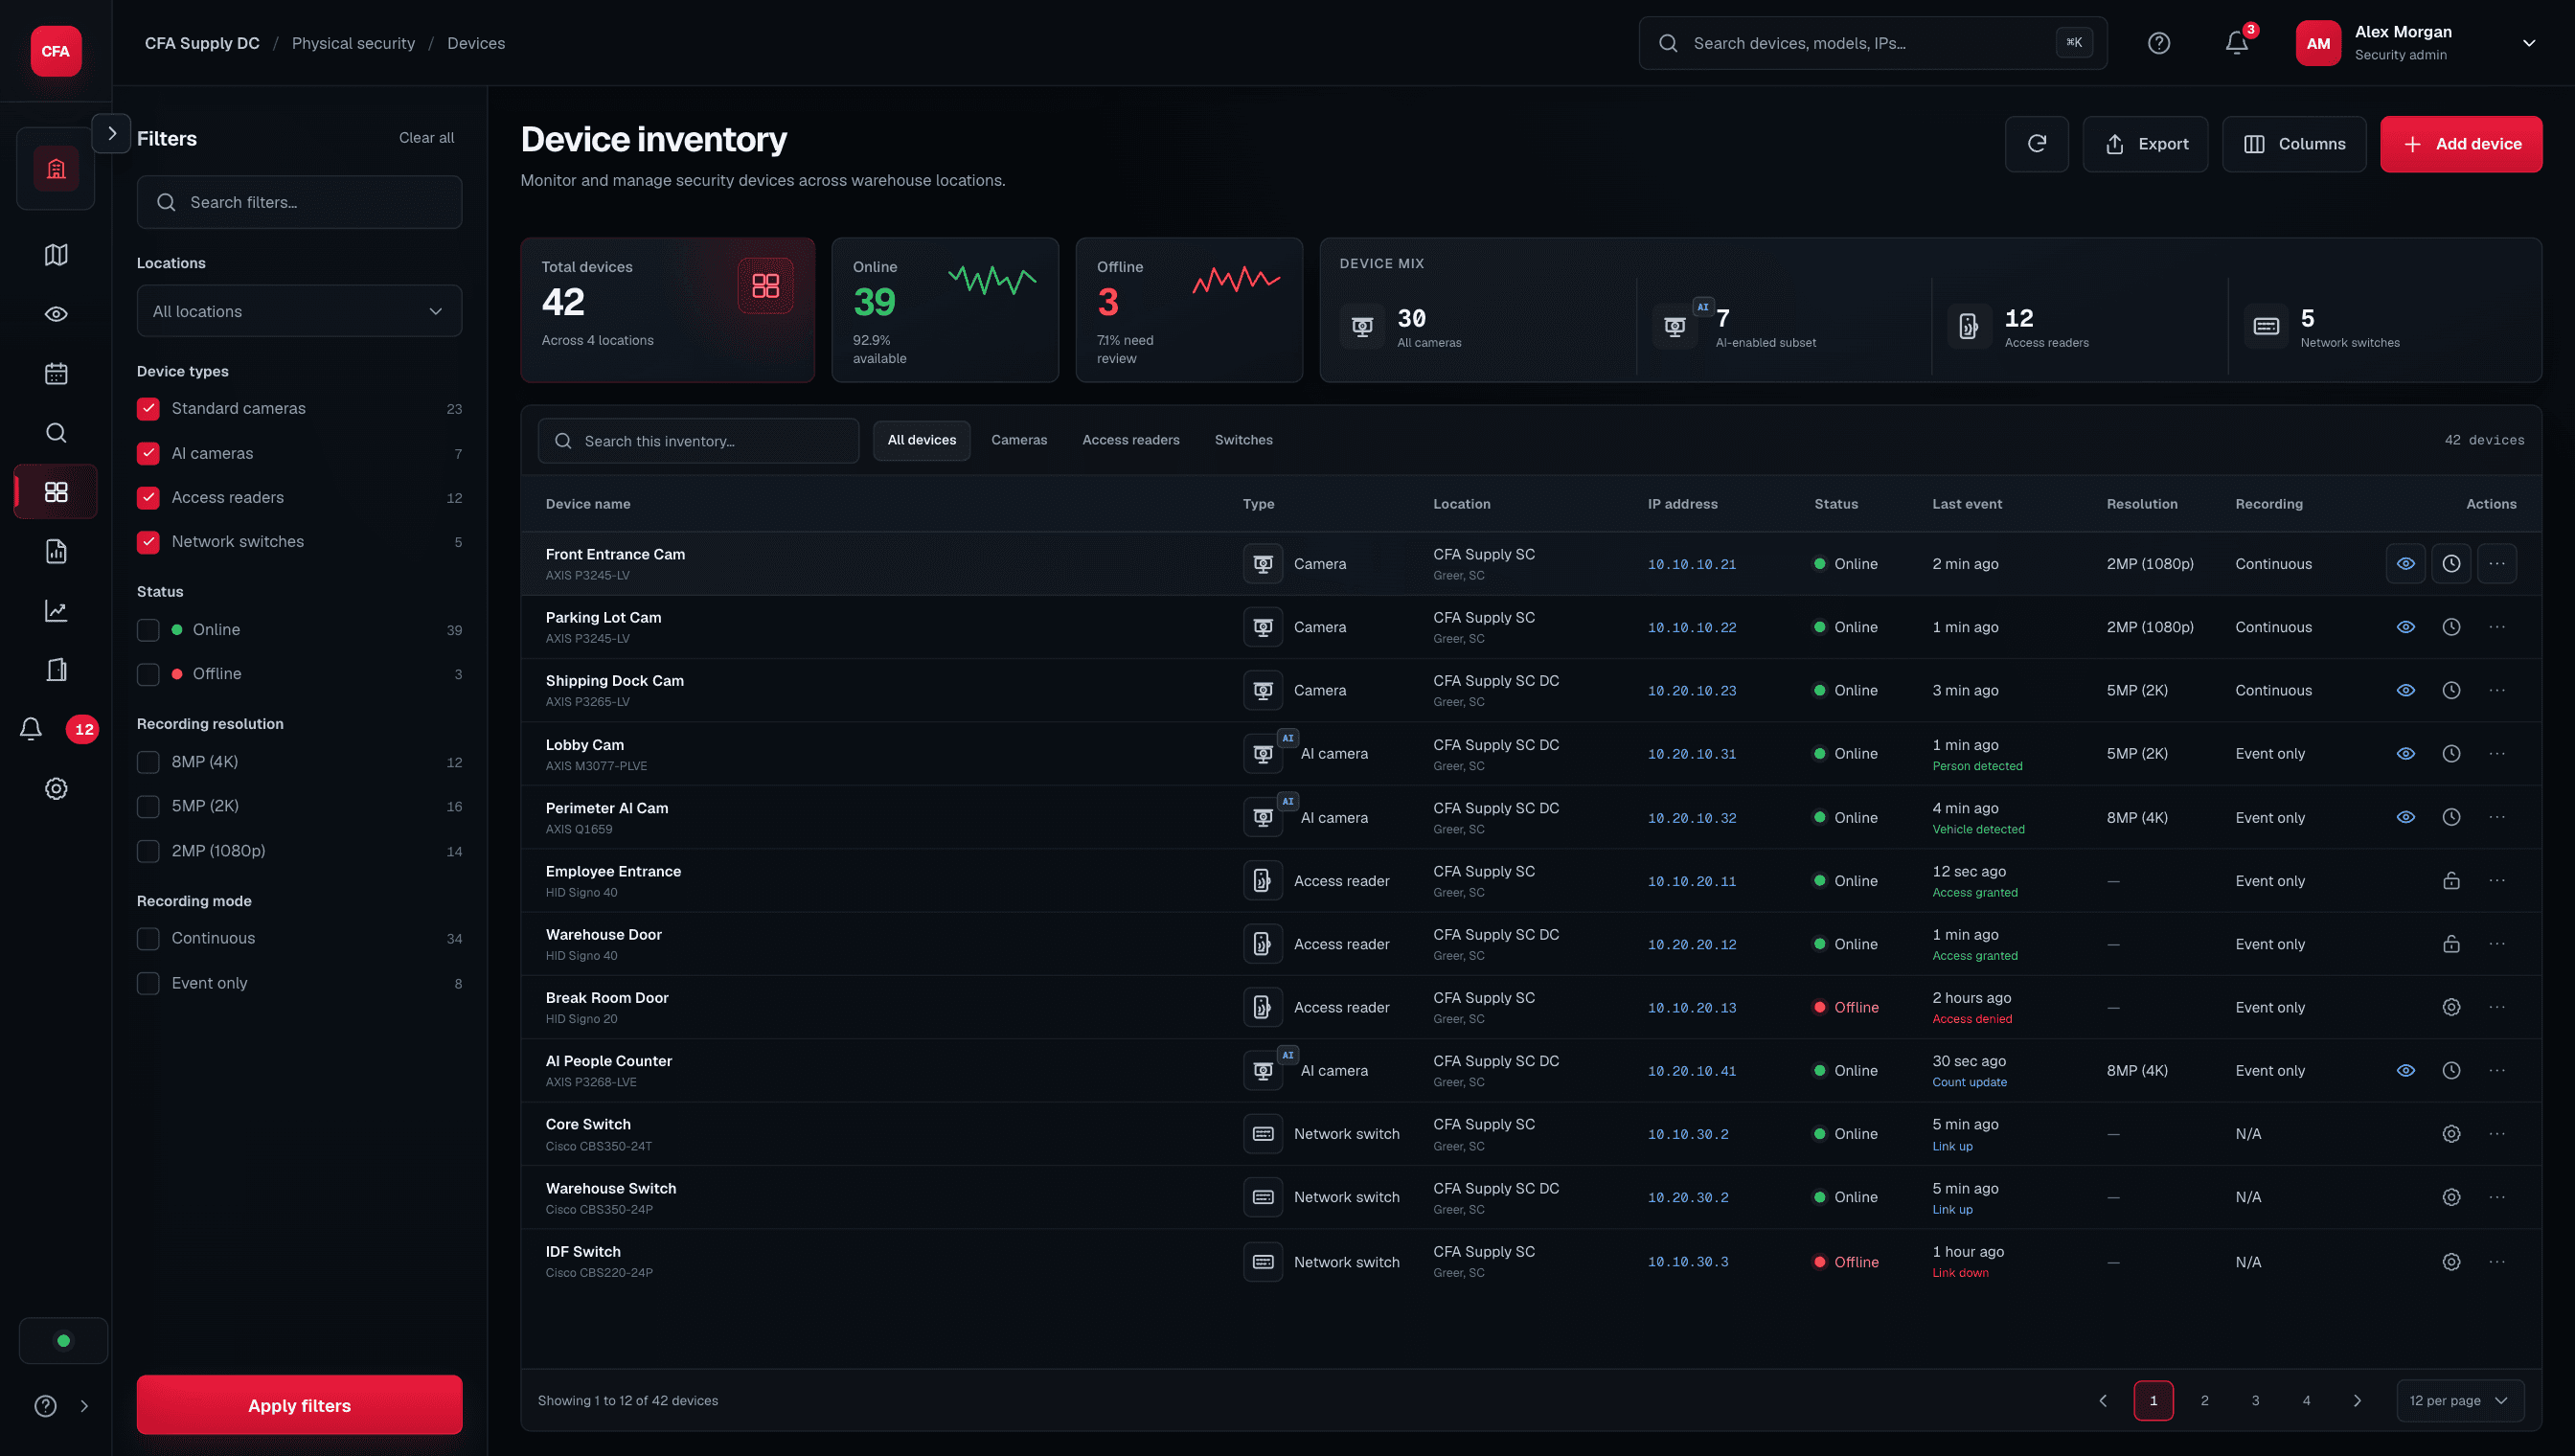Image resolution: width=2575 pixels, height=1456 pixels.
Task: View live feed for Parking Lot Cam
Action: click(2405, 627)
